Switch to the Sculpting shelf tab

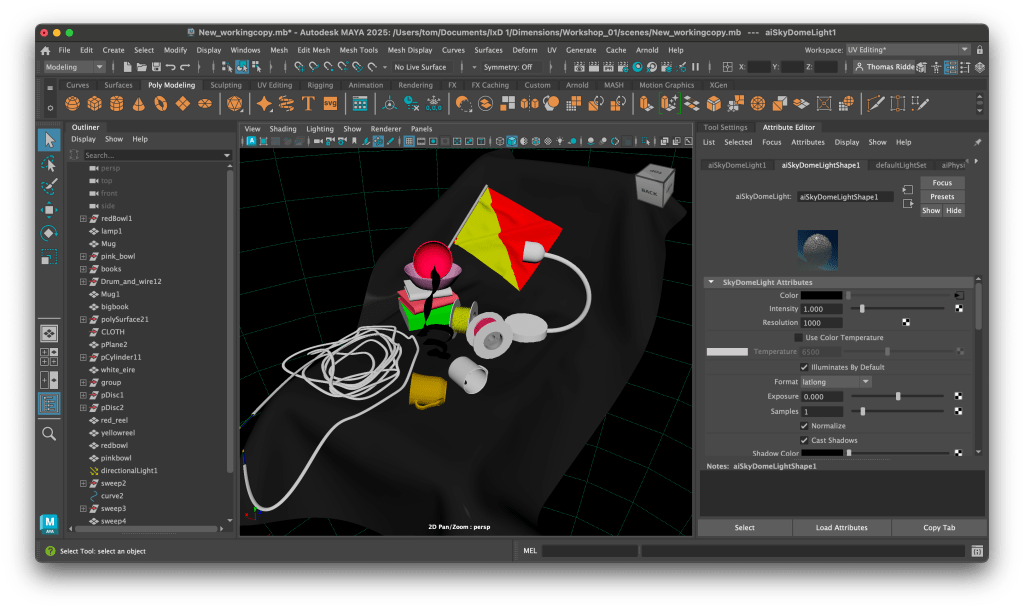(225, 85)
